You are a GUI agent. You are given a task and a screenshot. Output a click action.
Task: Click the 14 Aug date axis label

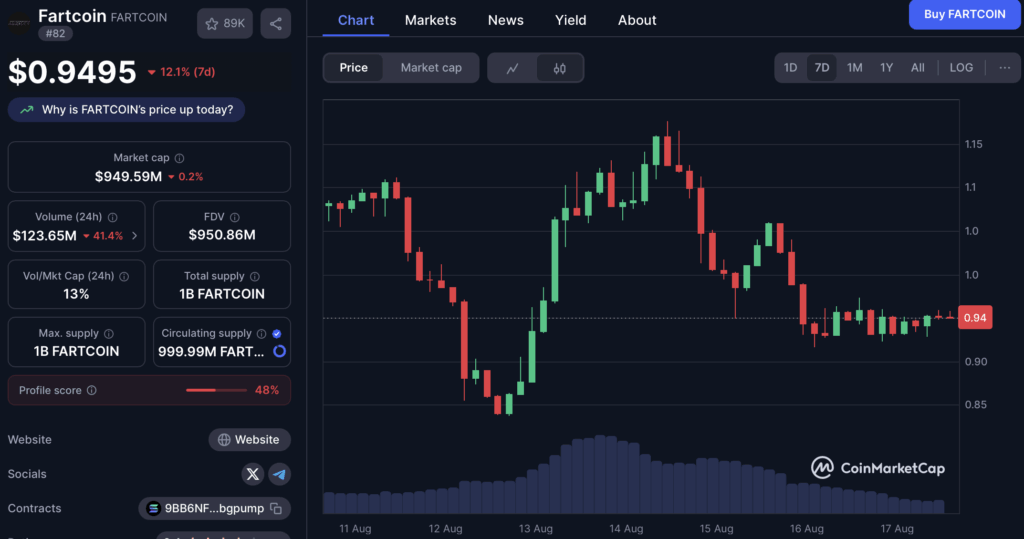click(x=626, y=529)
